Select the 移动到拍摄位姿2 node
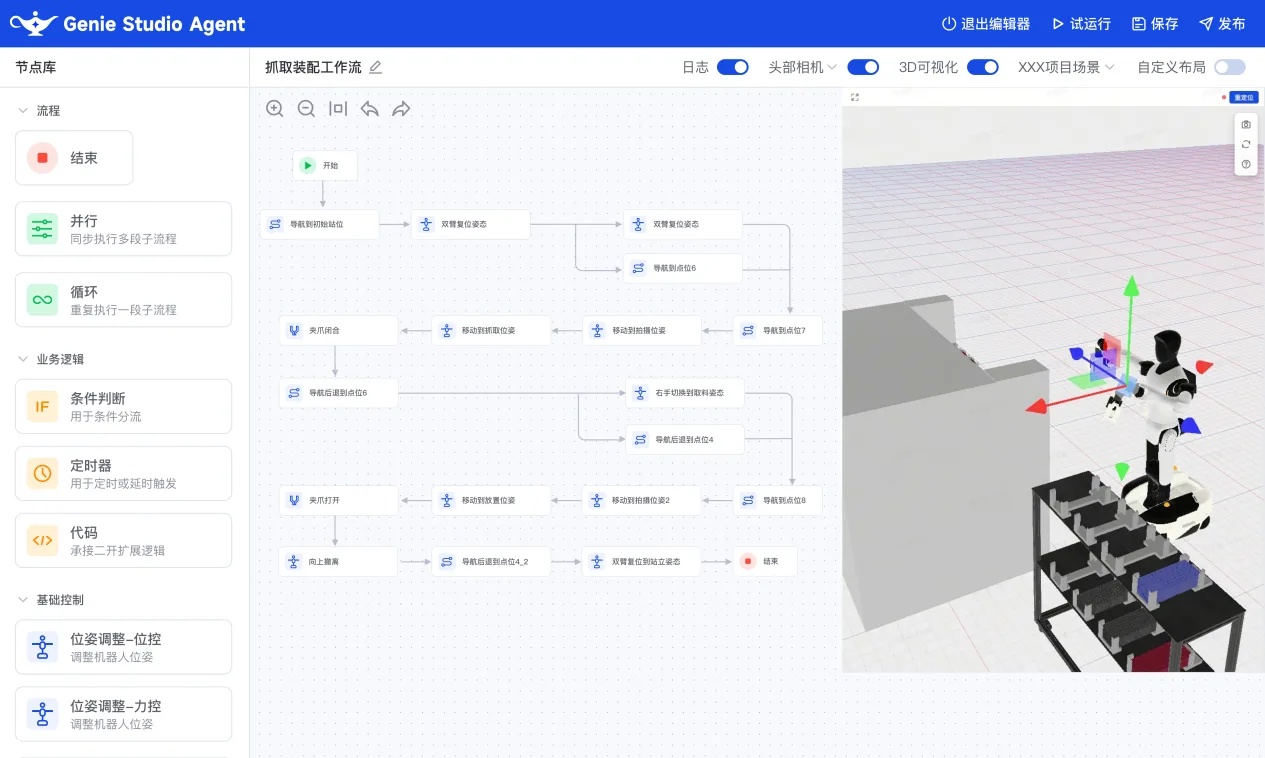Screen dimensions: 1265x758 [642, 500]
